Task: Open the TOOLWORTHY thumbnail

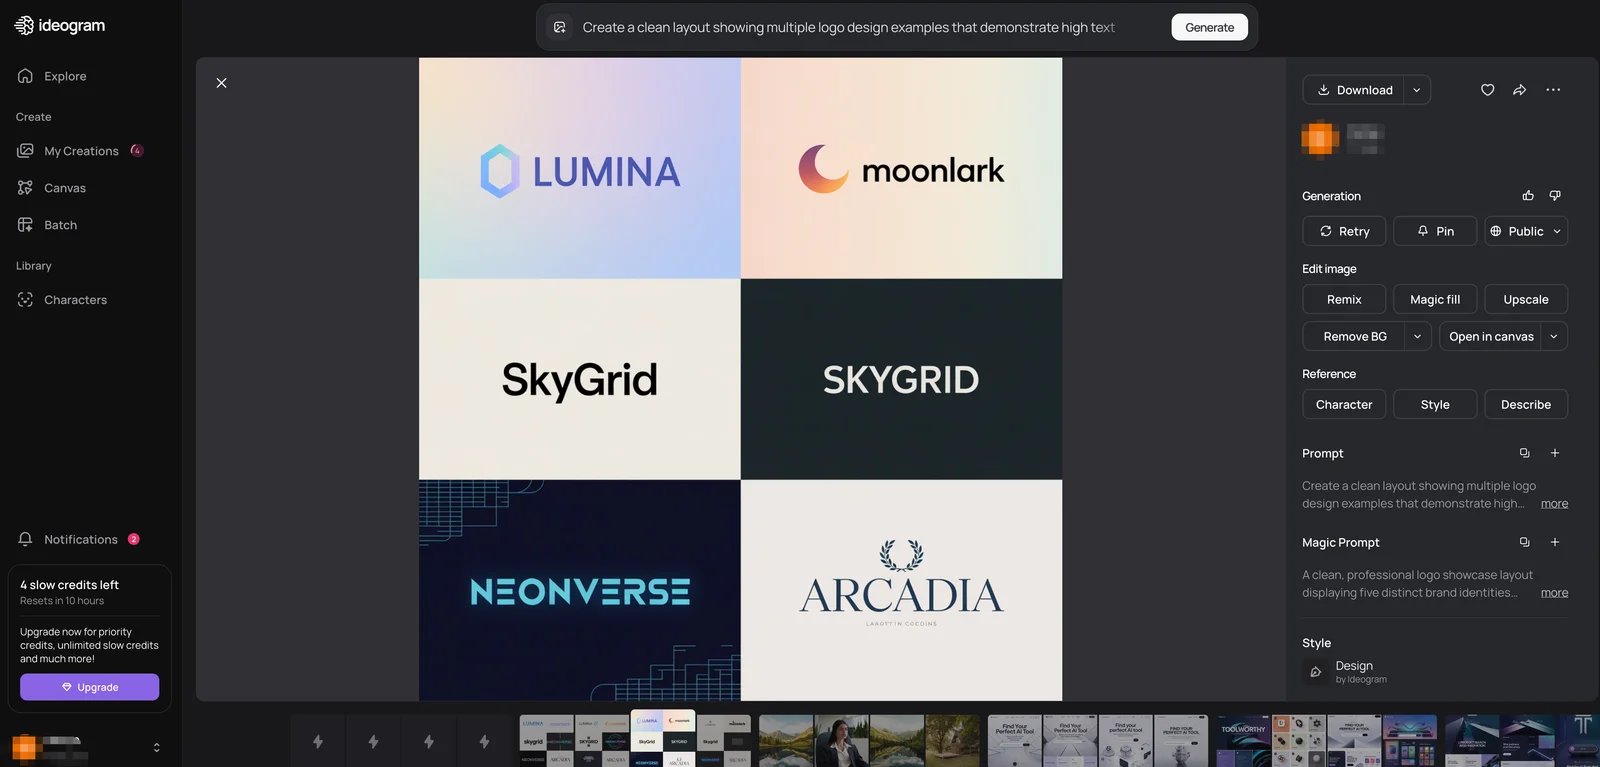Action: tap(1243, 741)
